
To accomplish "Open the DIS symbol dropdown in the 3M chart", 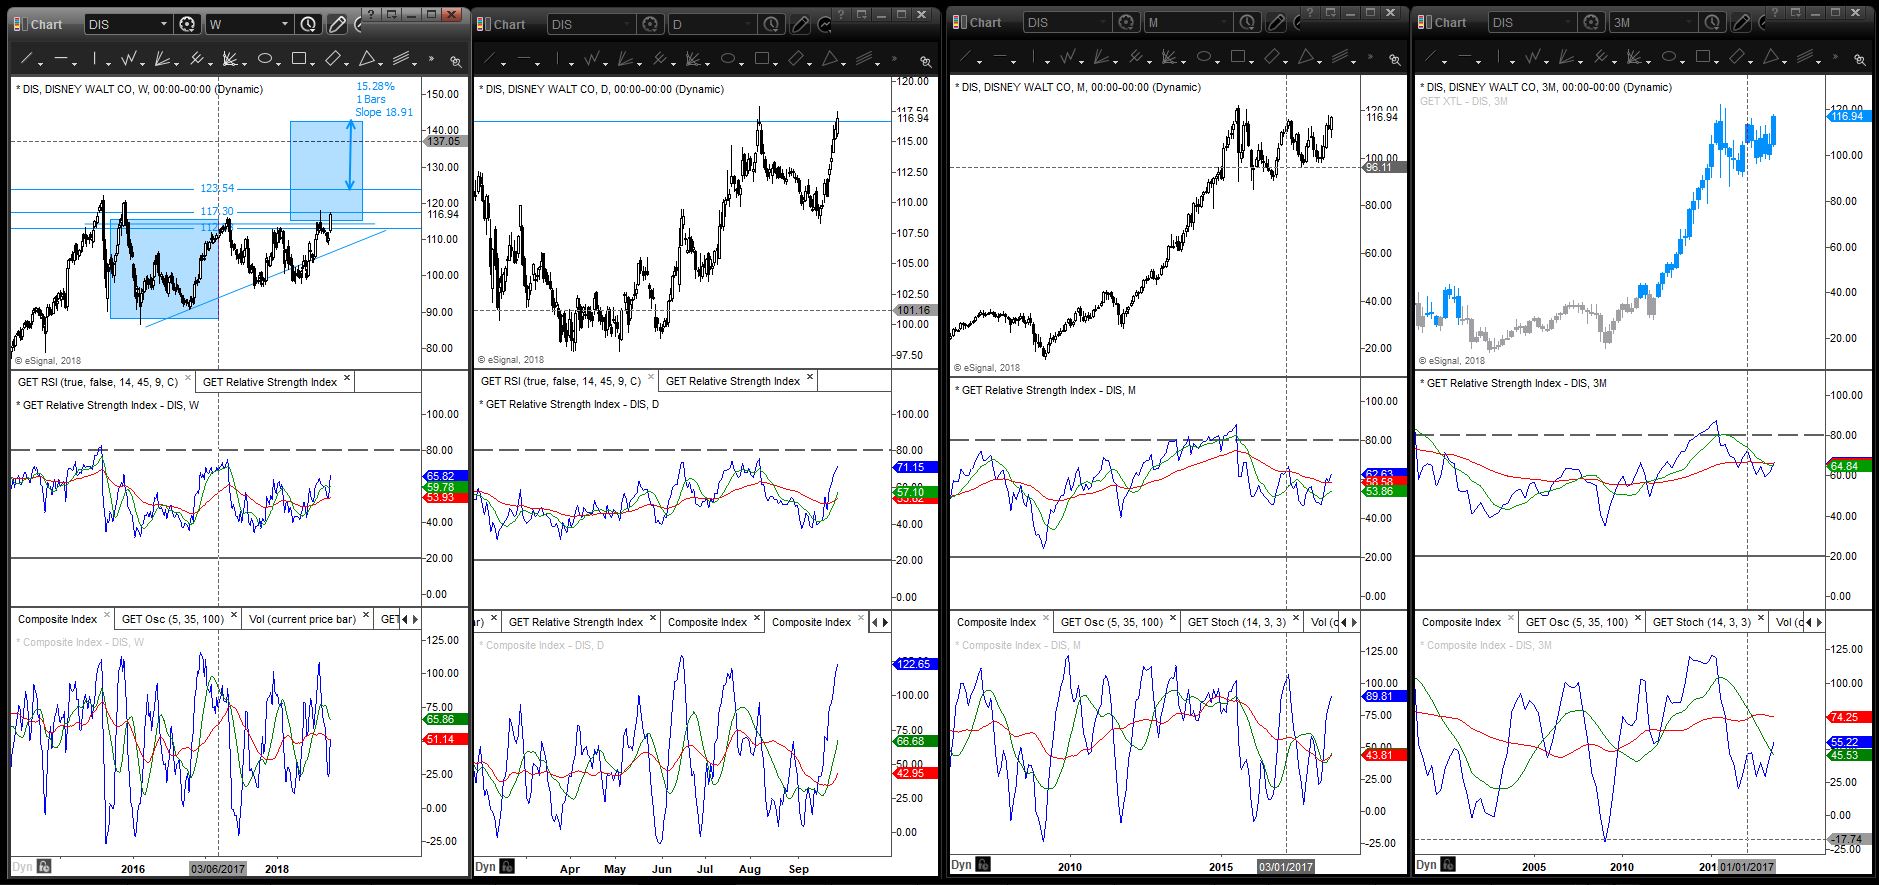I will click(x=1567, y=22).
